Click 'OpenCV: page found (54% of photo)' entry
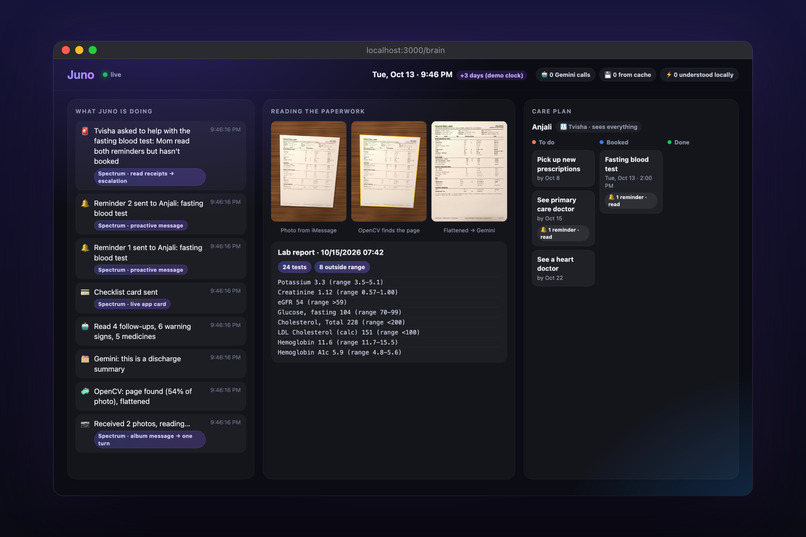 [160, 396]
